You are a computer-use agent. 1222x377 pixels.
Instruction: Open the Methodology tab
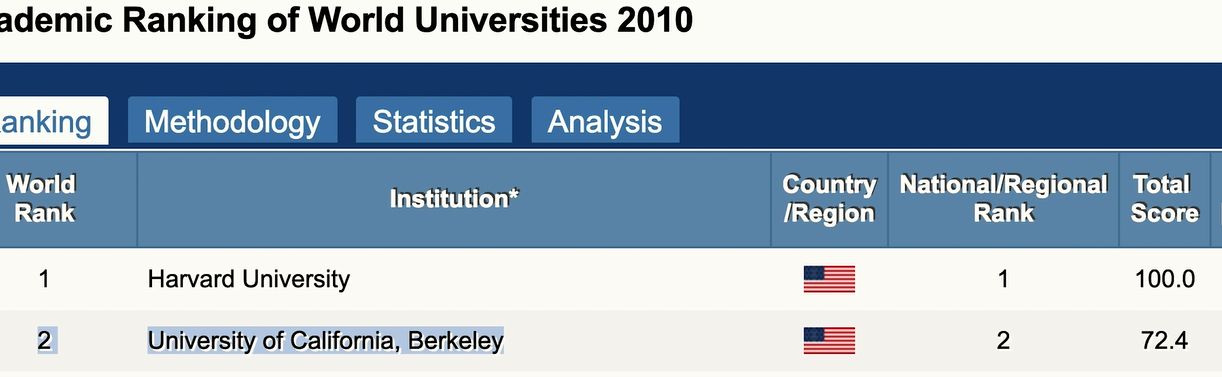tap(232, 122)
